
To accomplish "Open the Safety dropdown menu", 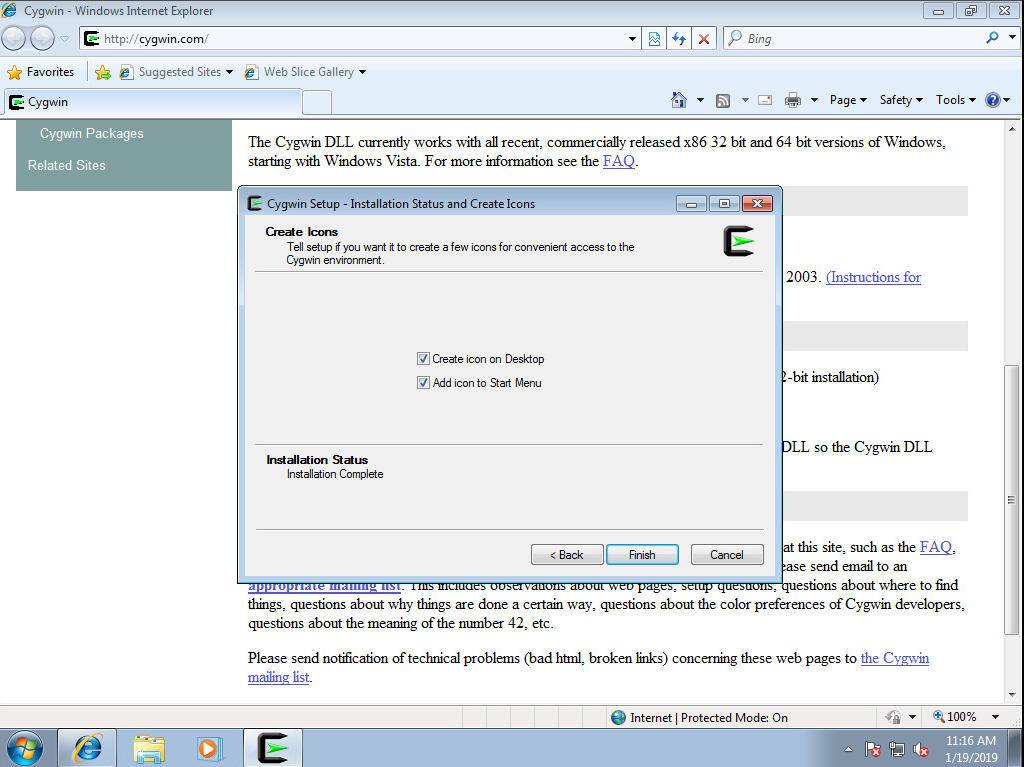I will tap(901, 100).
